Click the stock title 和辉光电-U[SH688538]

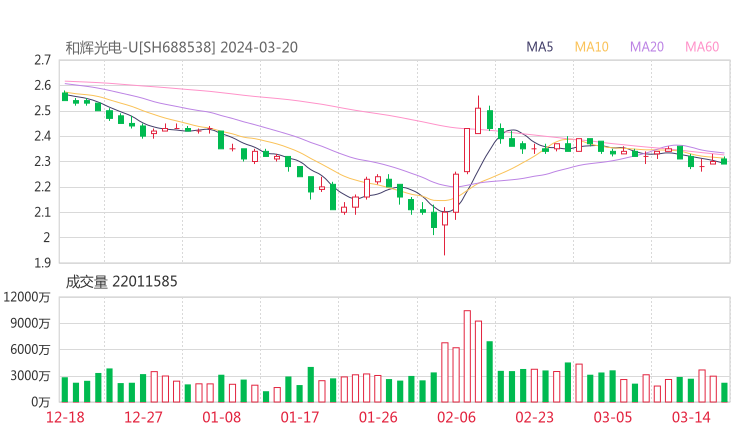[x=141, y=48]
